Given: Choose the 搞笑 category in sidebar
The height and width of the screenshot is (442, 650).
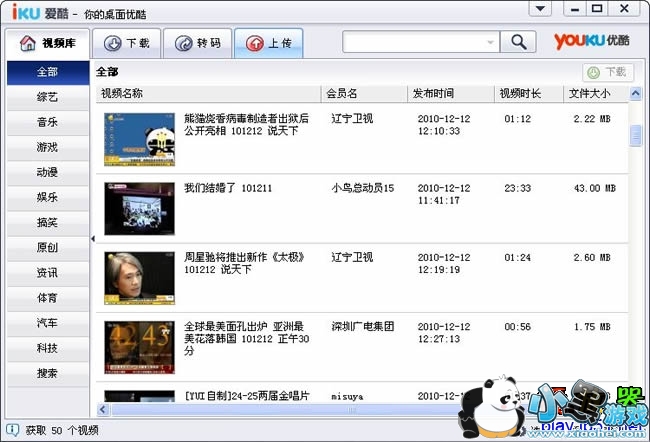Looking at the screenshot, I should (x=47, y=222).
